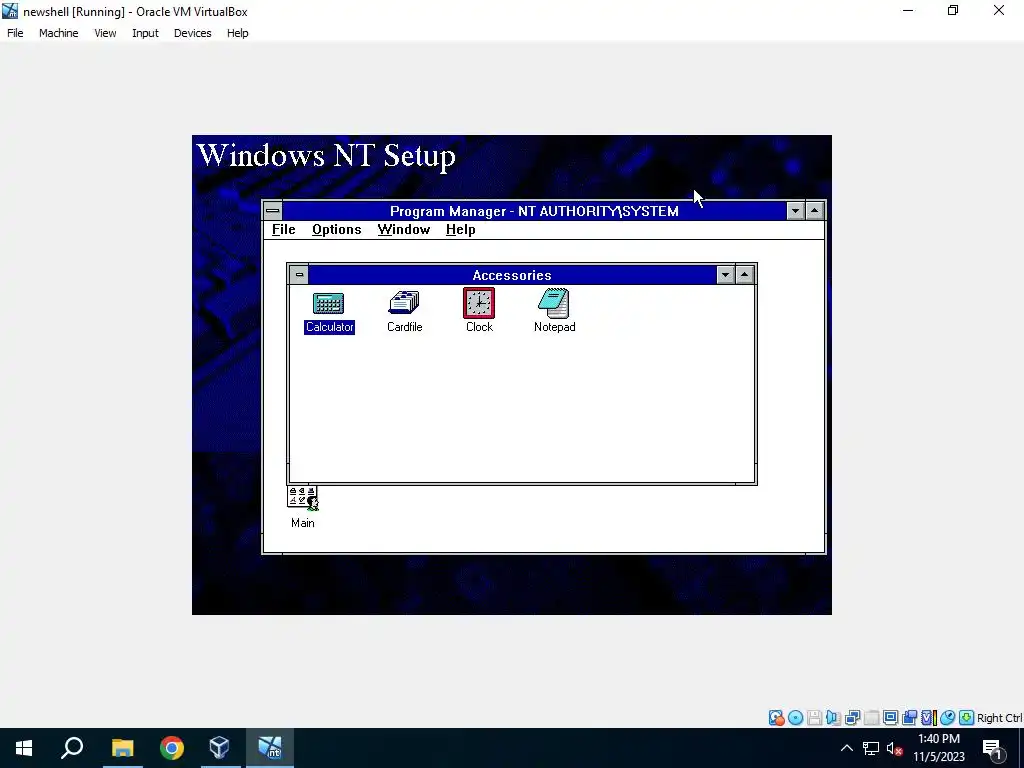The width and height of the screenshot is (1024, 768).
Task: Open Program Manager's Window menu
Action: pos(404,229)
